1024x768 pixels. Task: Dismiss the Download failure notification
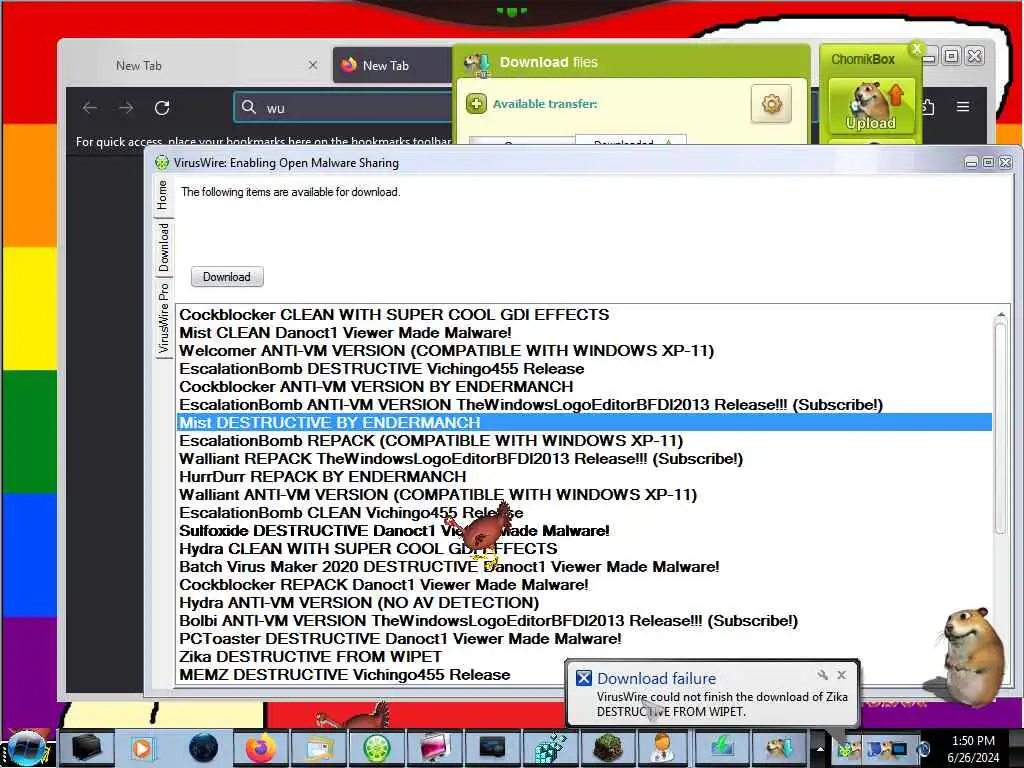click(x=842, y=675)
